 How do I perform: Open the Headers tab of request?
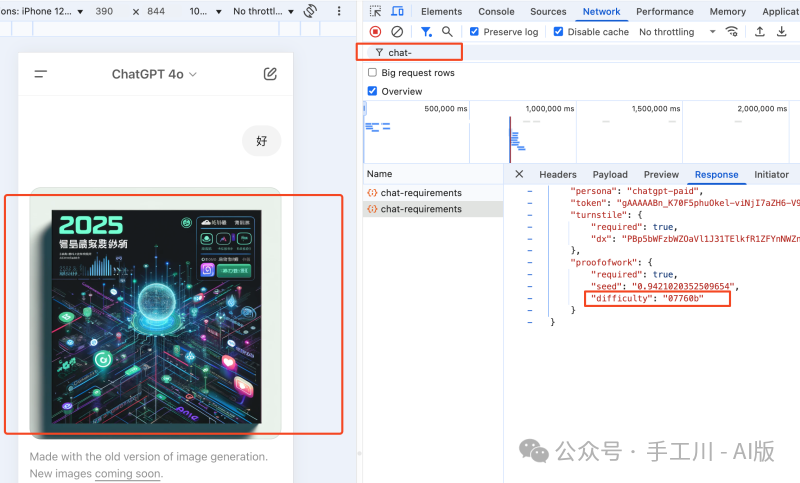[558, 174]
